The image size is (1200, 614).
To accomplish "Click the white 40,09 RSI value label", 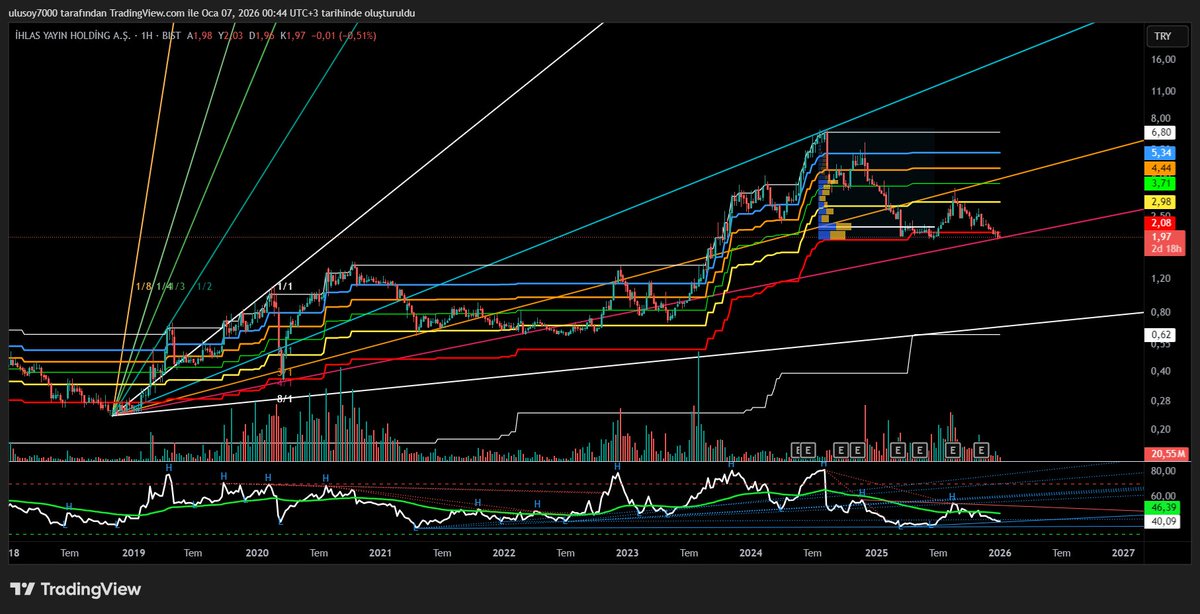I will 1162,522.
